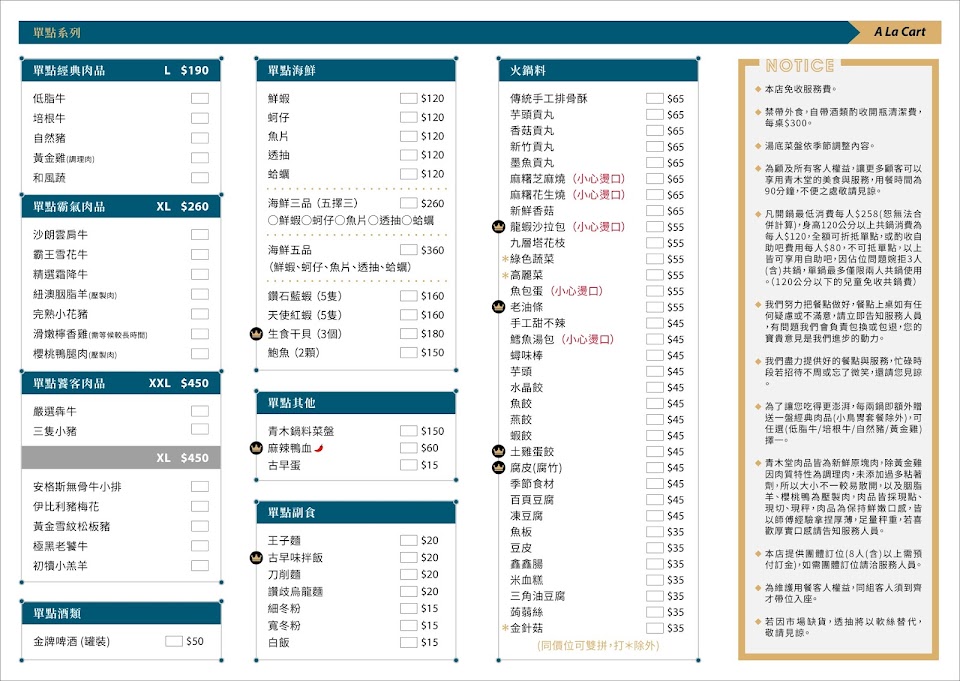Click the red chili icon after 麻辣鴨血
Viewport: 960px width, 681px height.
[318, 449]
